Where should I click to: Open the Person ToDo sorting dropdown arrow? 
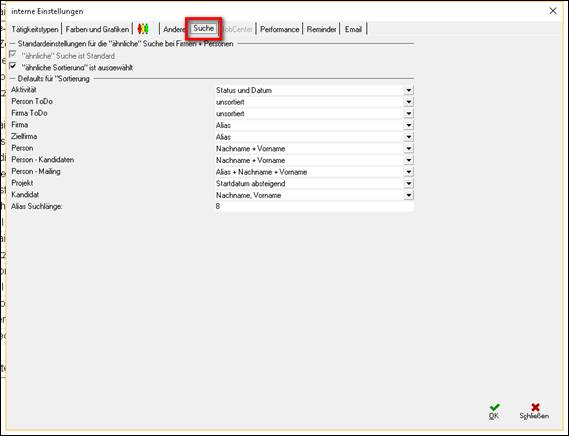[x=409, y=102]
